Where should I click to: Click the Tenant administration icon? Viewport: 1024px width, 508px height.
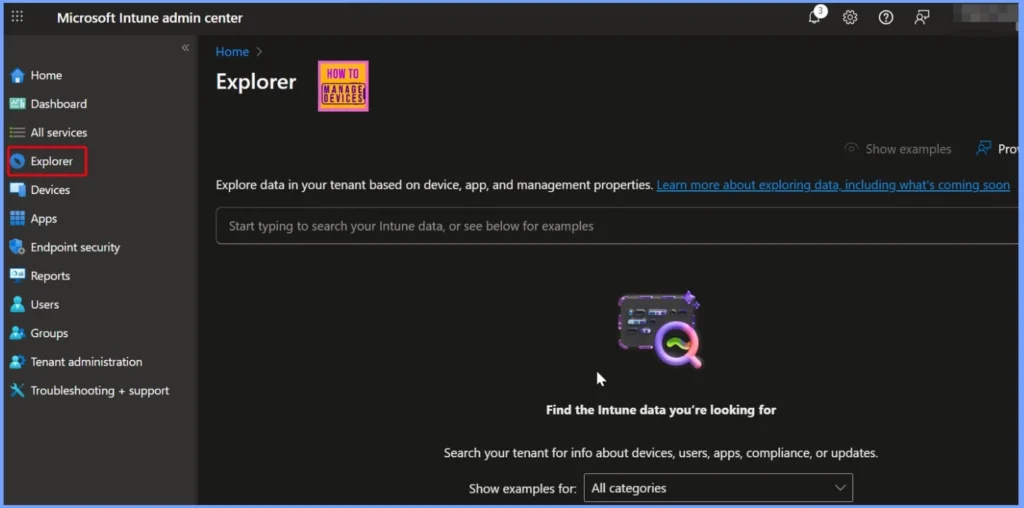(17, 362)
